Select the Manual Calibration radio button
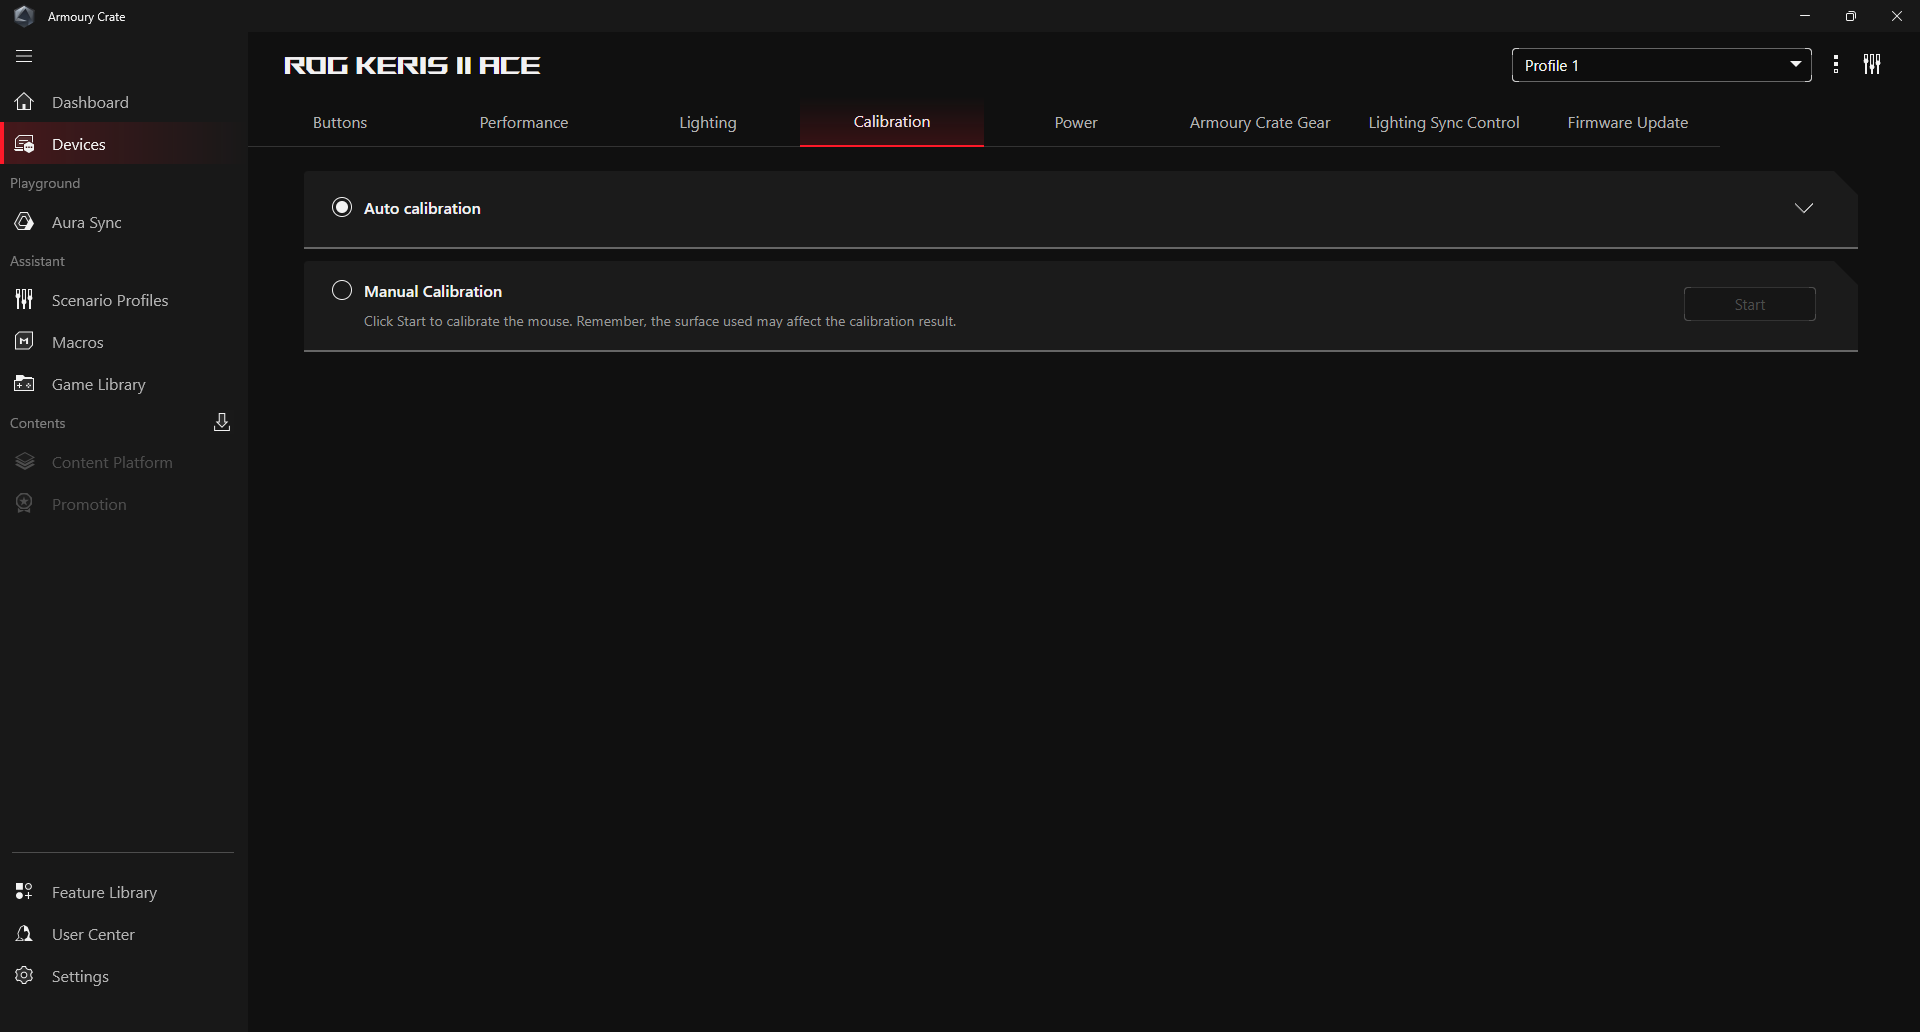This screenshot has height=1032, width=1920. (342, 290)
